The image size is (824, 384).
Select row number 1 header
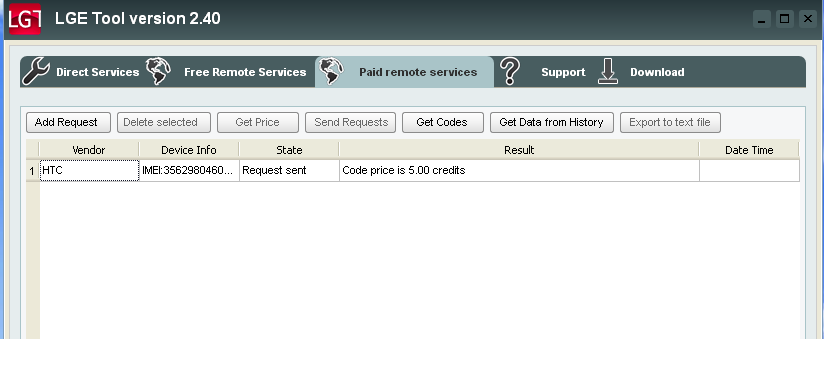click(33, 171)
